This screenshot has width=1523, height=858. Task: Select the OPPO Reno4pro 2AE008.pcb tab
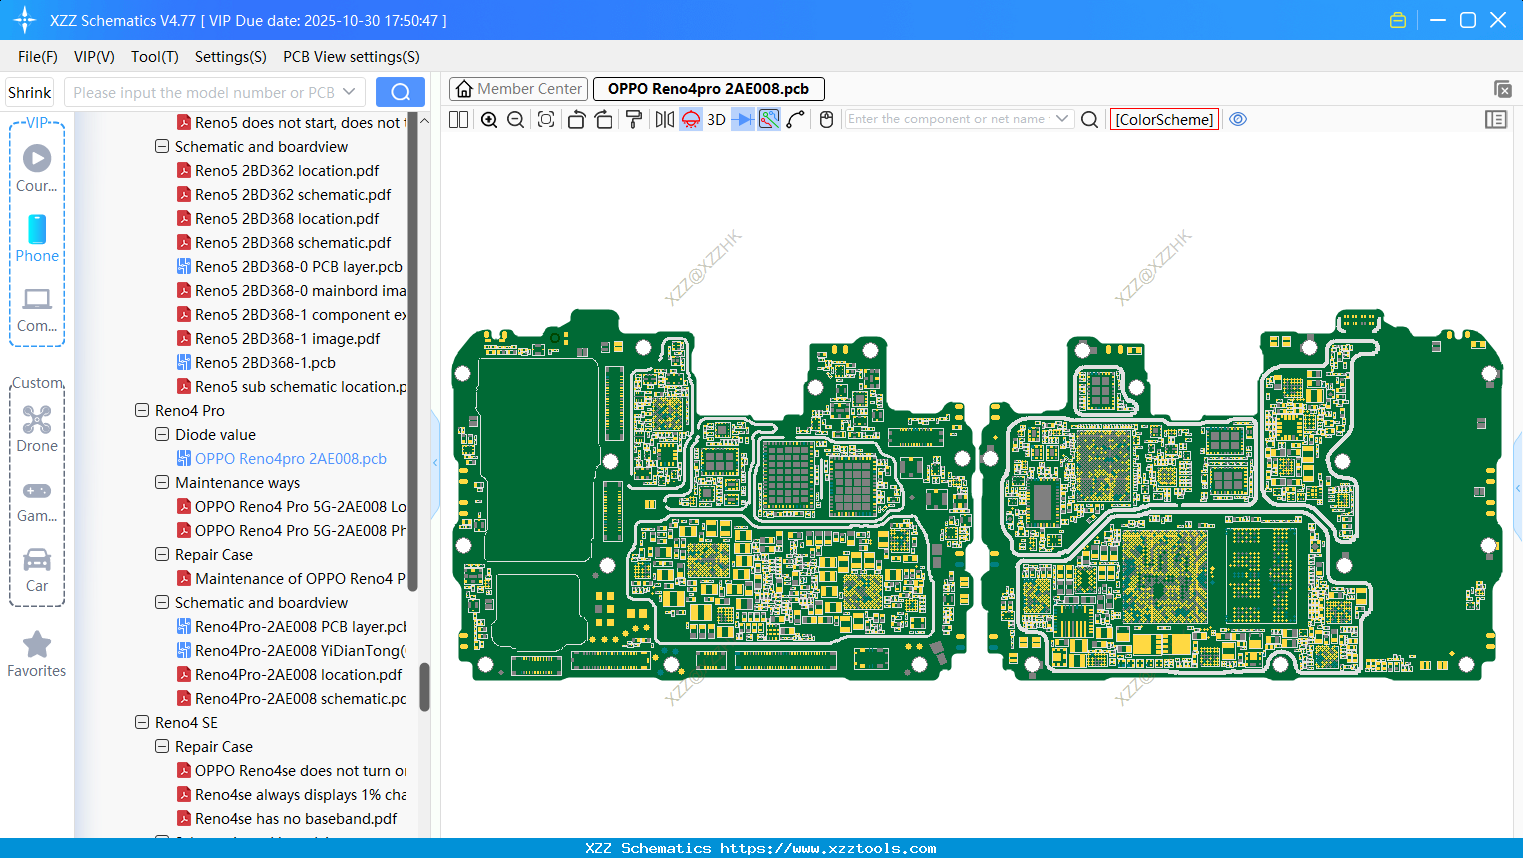pyautogui.click(x=709, y=89)
